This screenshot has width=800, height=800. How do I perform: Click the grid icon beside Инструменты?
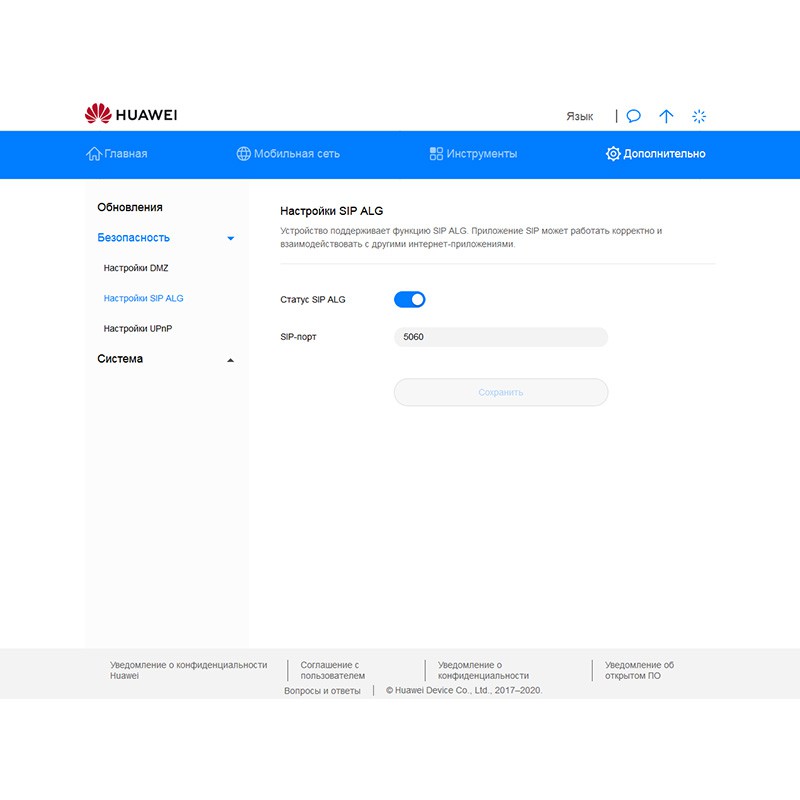pyautogui.click(x=436, y=154)
